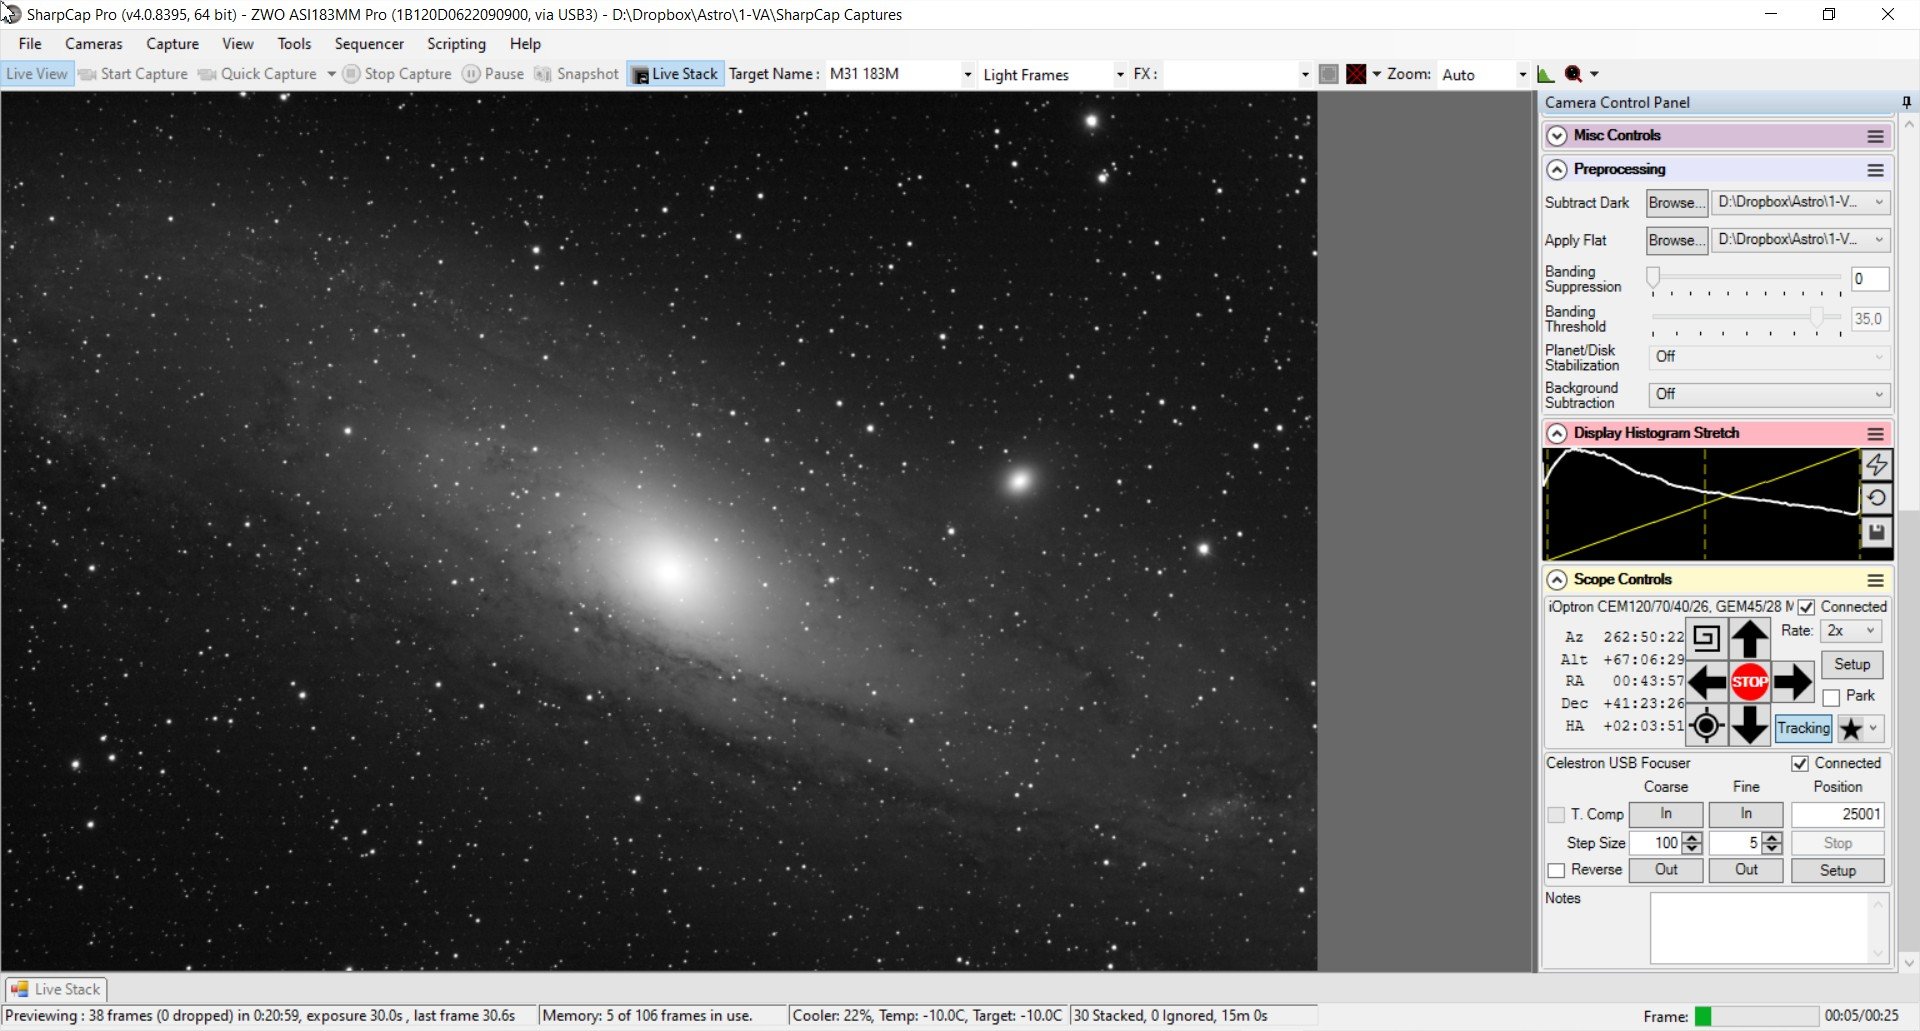Click Browse next to Subtract Dark
The image size is (1920, 1031).
coord(1676,203)
